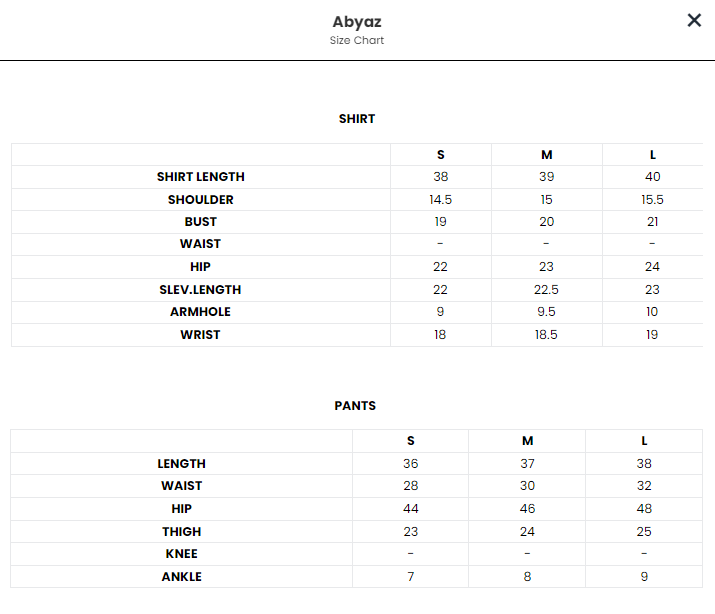Click the SLEV.LENGTH row label
Viewport: 715px width, 614px height.
click(x=200, y=290)
